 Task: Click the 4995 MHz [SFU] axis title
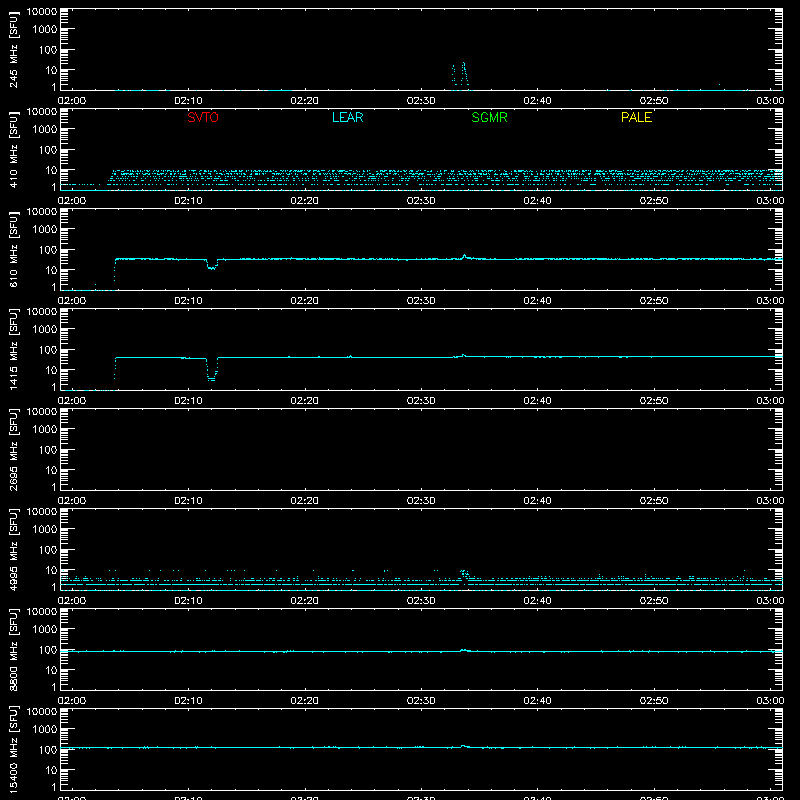coord(13,549)
